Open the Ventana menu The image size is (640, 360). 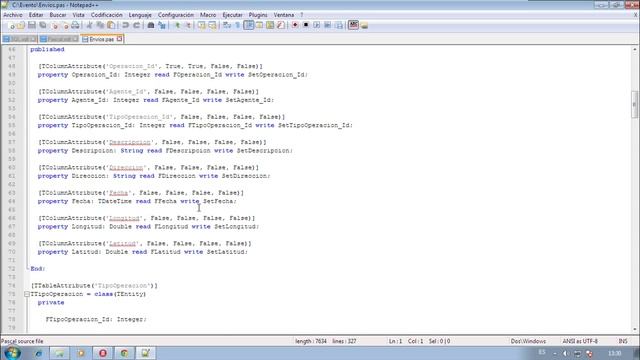(x=284, y=15)
